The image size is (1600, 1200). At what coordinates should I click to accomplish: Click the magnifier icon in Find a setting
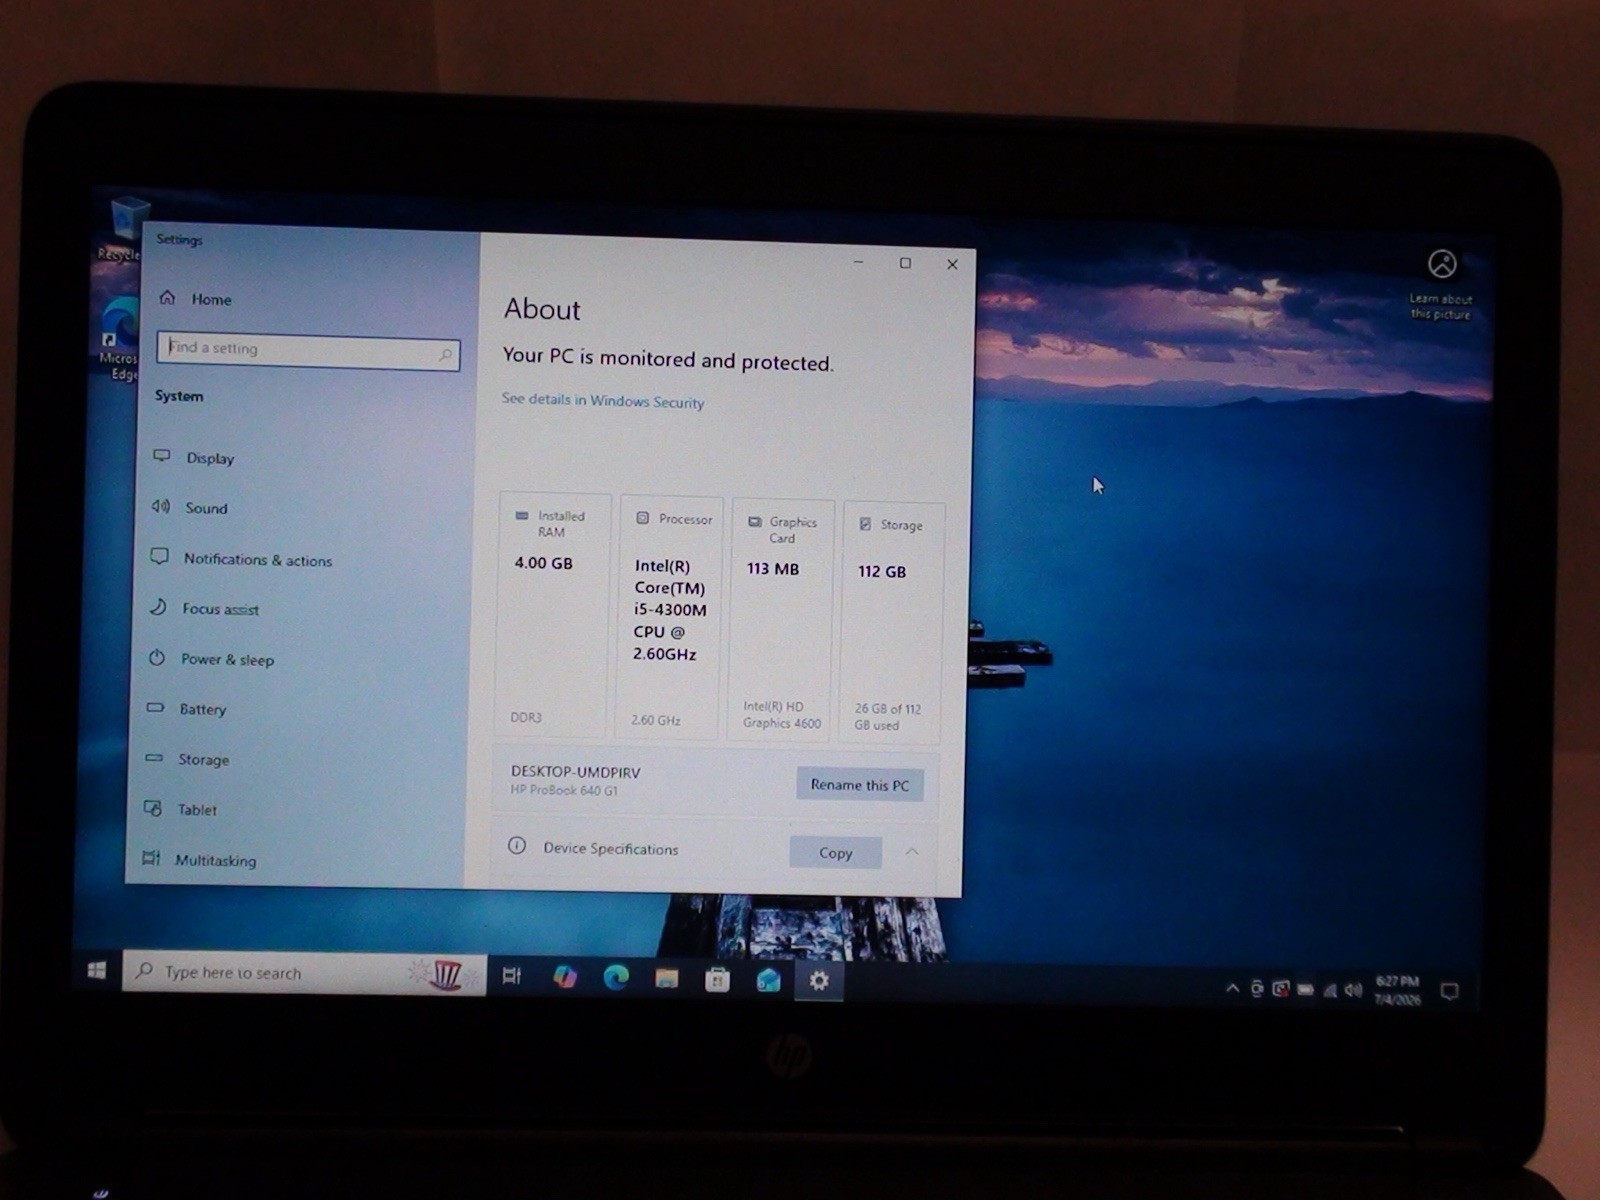(446, 355)
